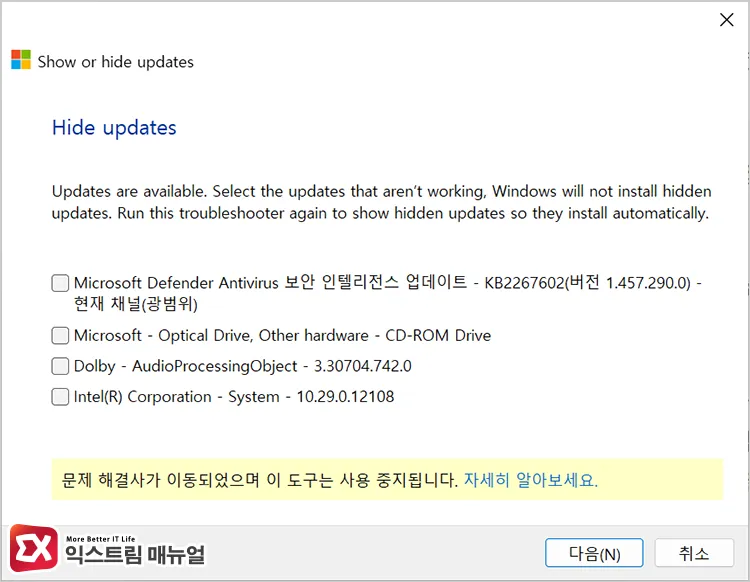This screenshot has width=750, height=582.
Task: Click the Microsoft Optical Drive CD-ROM Drive label
Action: [282, 335]
